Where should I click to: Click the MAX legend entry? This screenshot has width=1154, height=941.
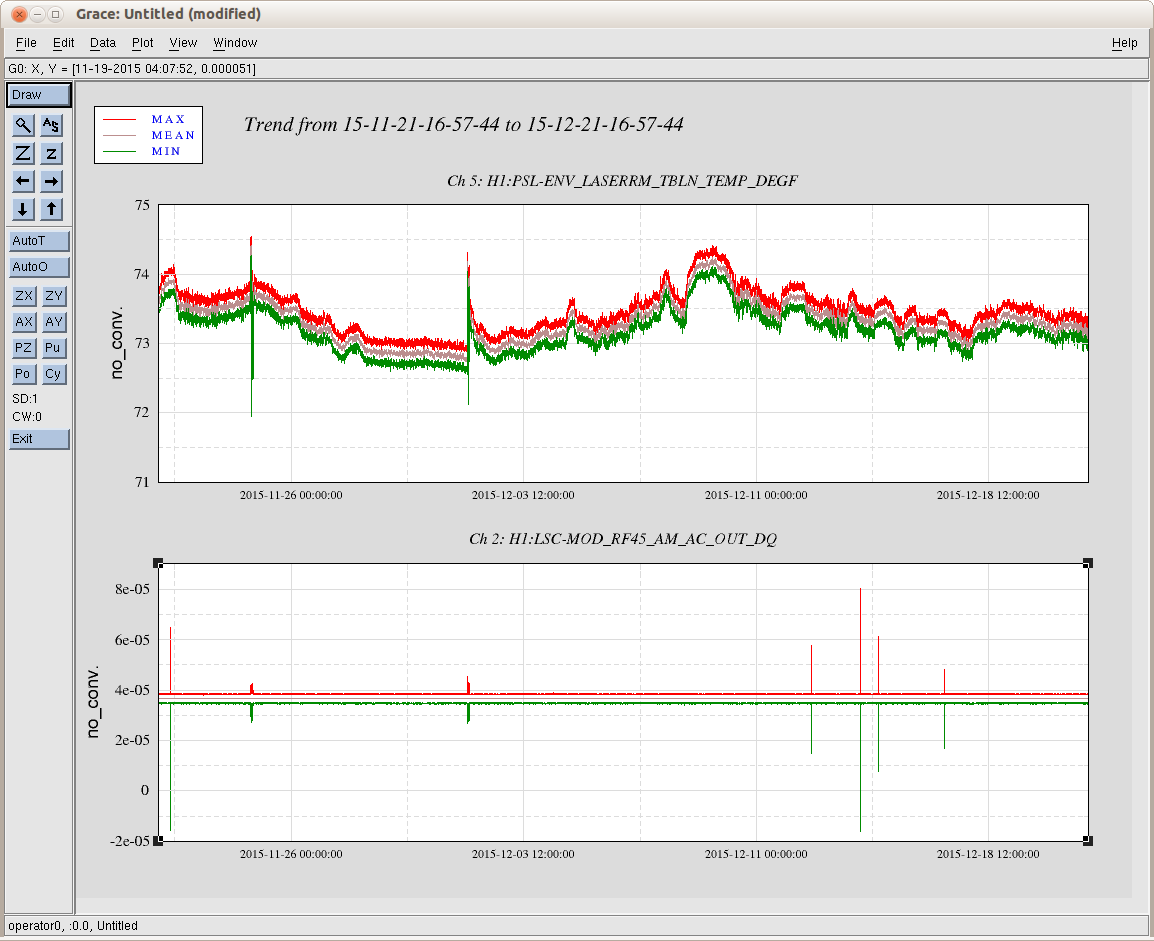pyautogui.click(x=169, y=119)
